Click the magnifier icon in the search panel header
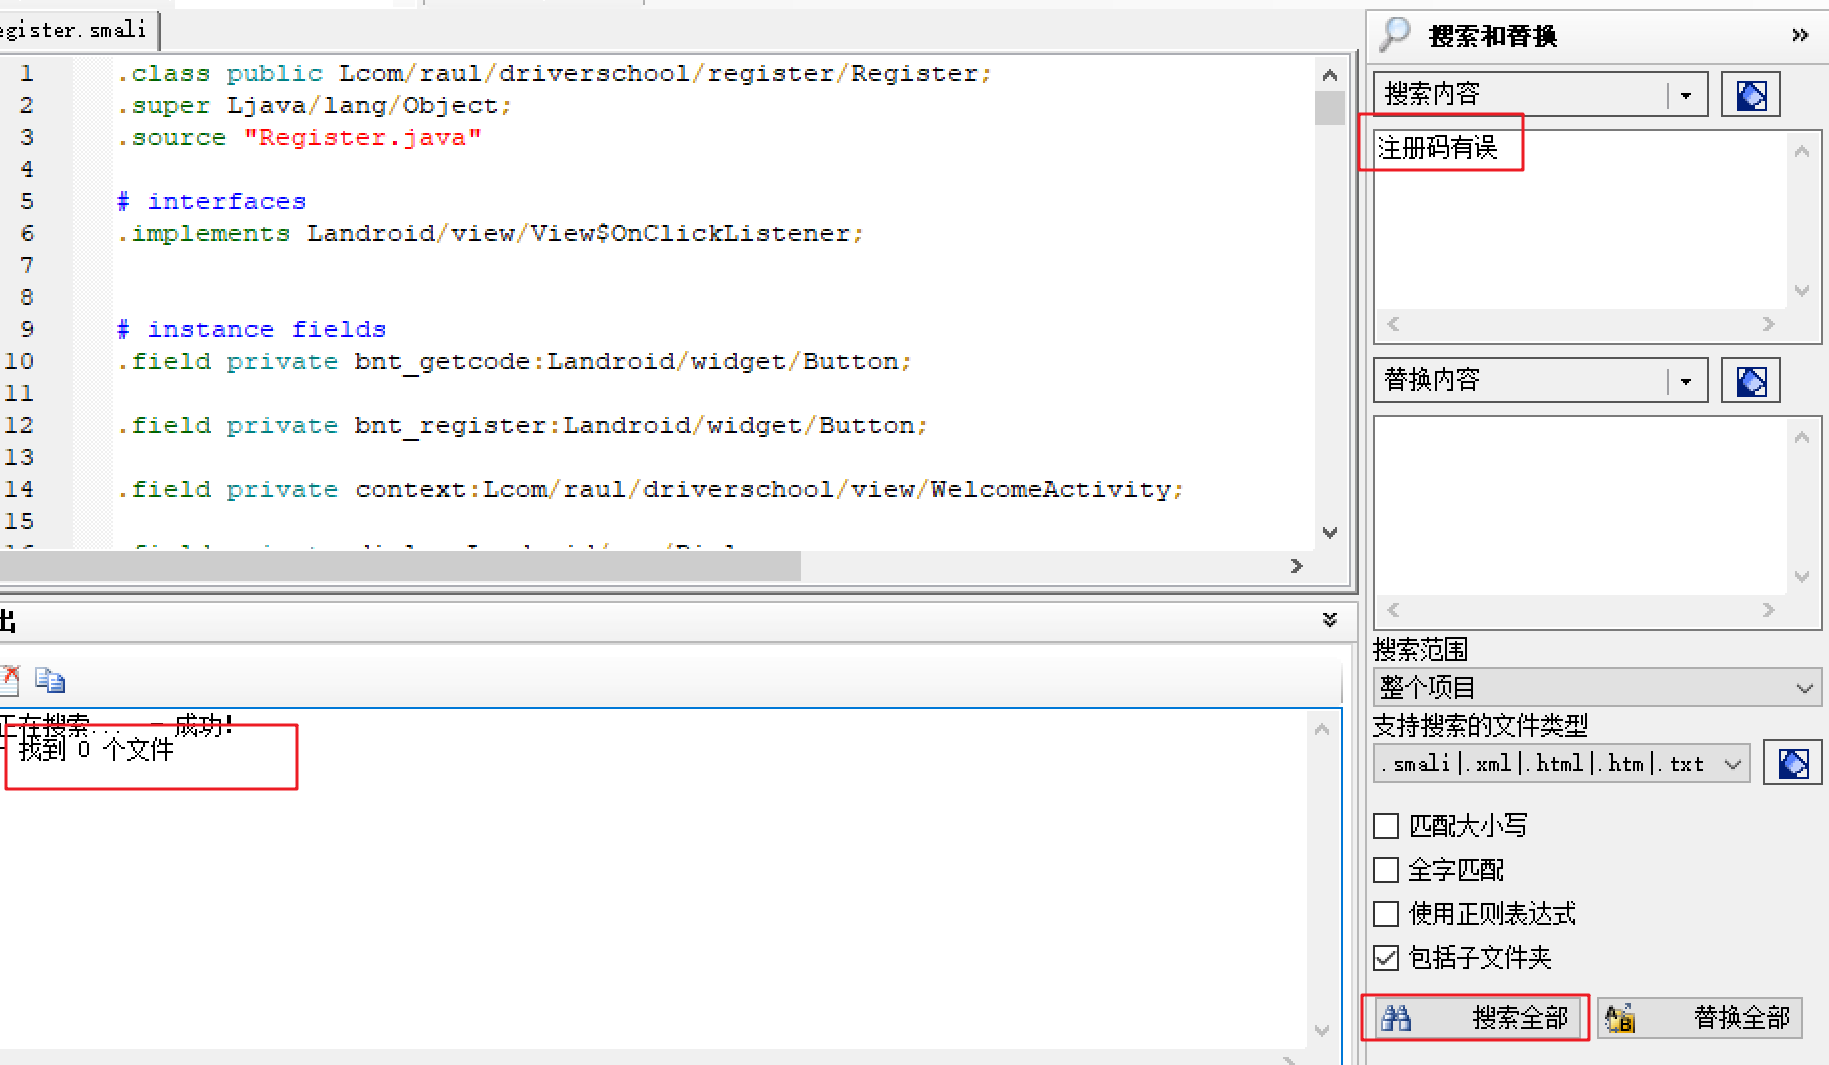1829x1065 pixels. point(1394,35)
